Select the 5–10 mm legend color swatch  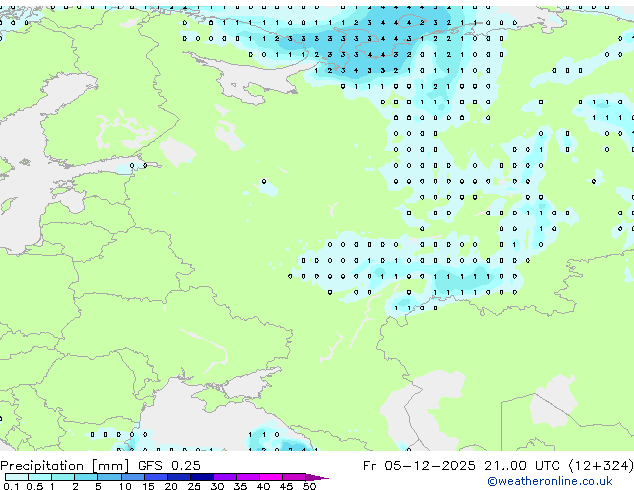point(109,477)
